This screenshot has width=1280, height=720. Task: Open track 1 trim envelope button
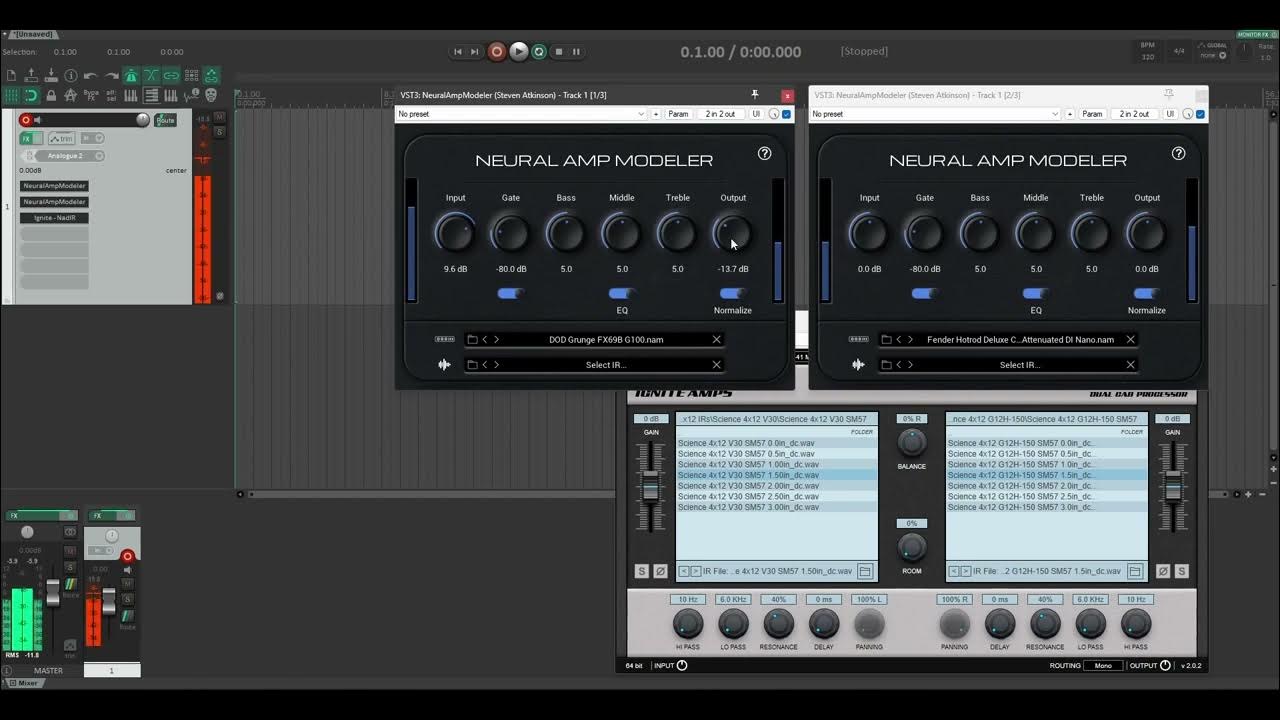point(62,138)
